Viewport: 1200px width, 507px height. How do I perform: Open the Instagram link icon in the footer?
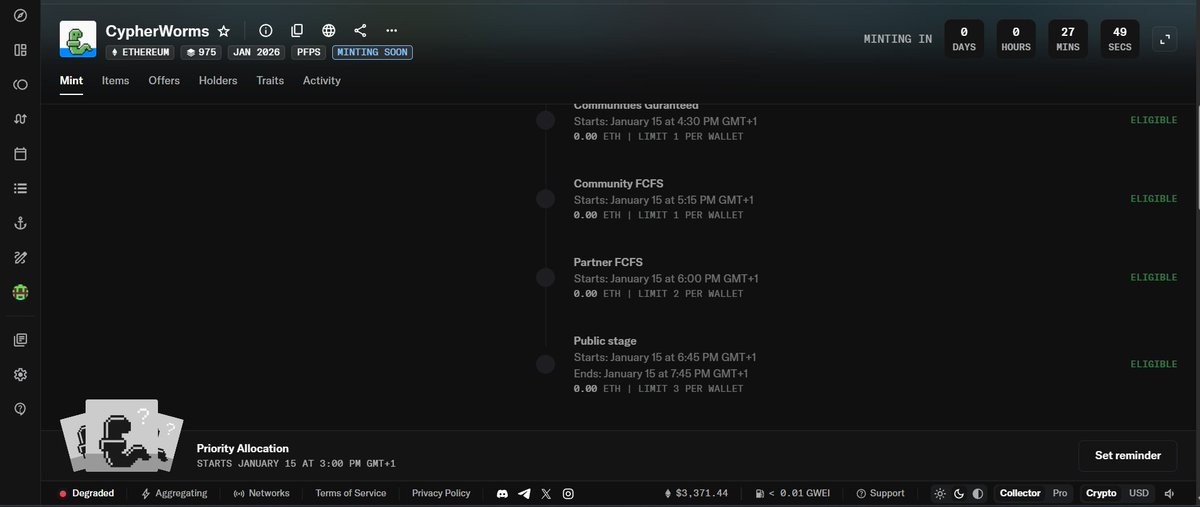[568, 493]
